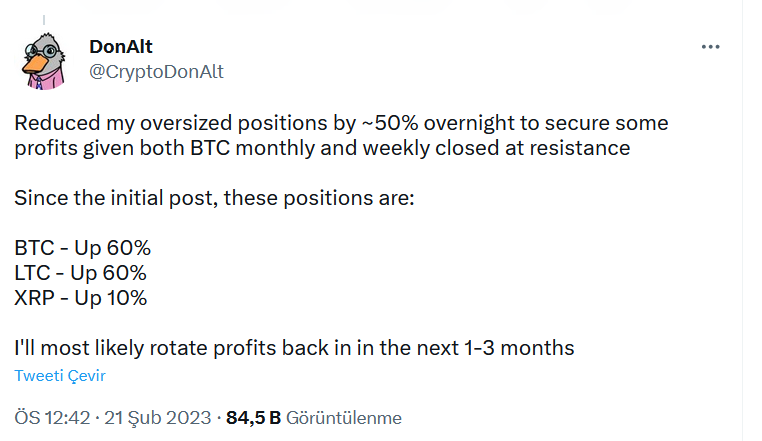762x441 pixels.
Task: Click 'Since the initial post' line
Action: (214, 198)
